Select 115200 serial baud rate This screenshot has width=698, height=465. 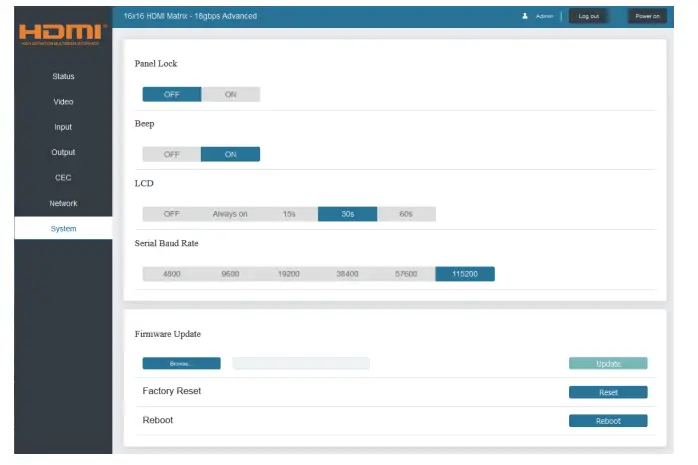point(465,274)
